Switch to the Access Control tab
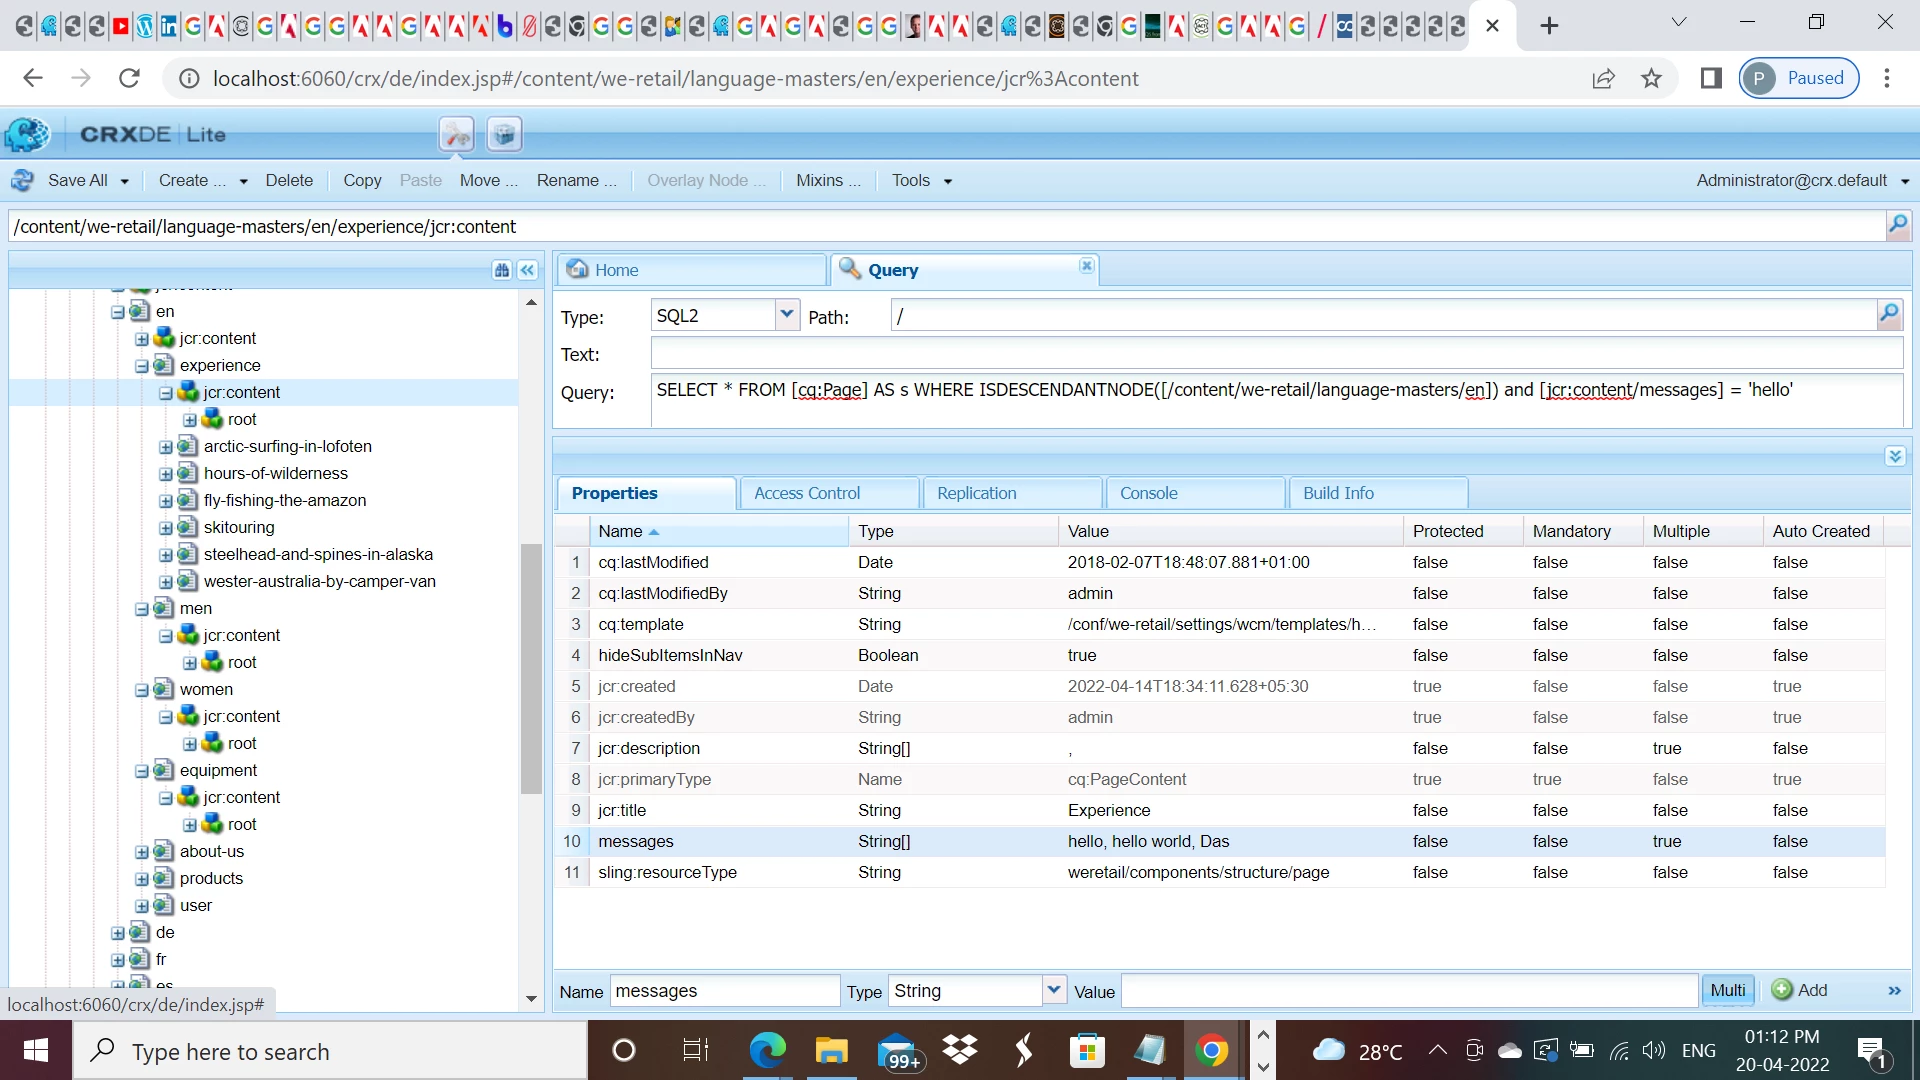The height and width of the screenshot is (1080, 1920). click(x=806, y=493)
